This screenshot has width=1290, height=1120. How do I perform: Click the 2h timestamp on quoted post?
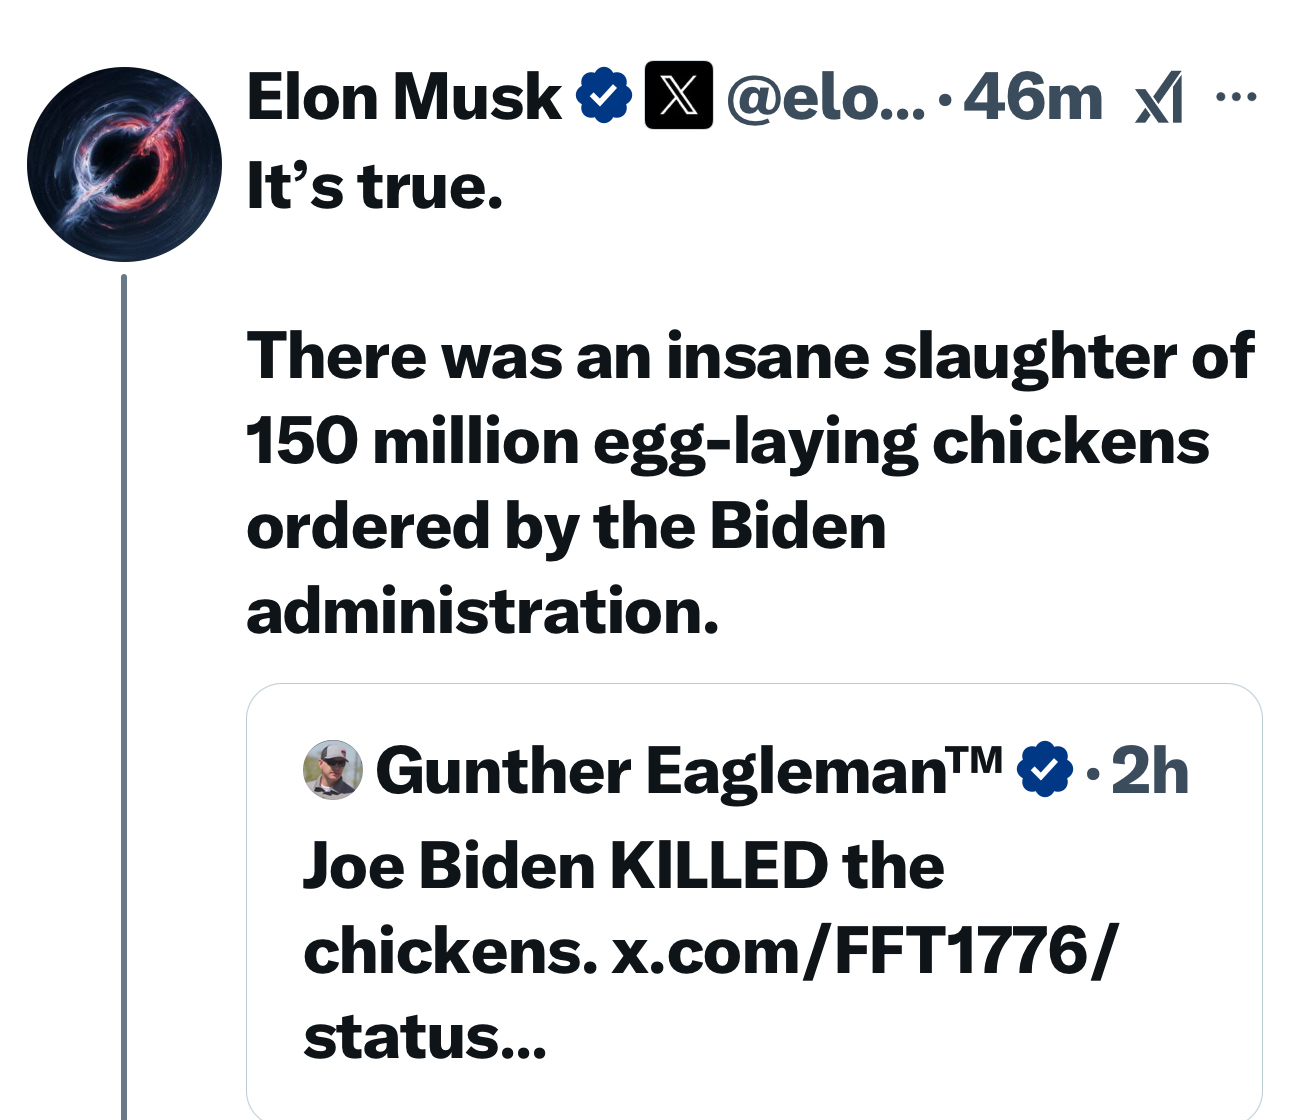1150,771
